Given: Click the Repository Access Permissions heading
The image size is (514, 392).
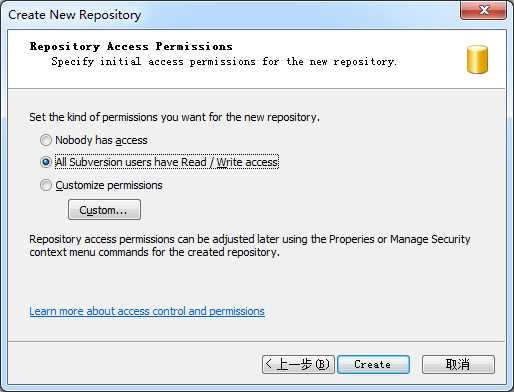Looking at the screenshot, I should pyautogui.click(x=131, y=46).
